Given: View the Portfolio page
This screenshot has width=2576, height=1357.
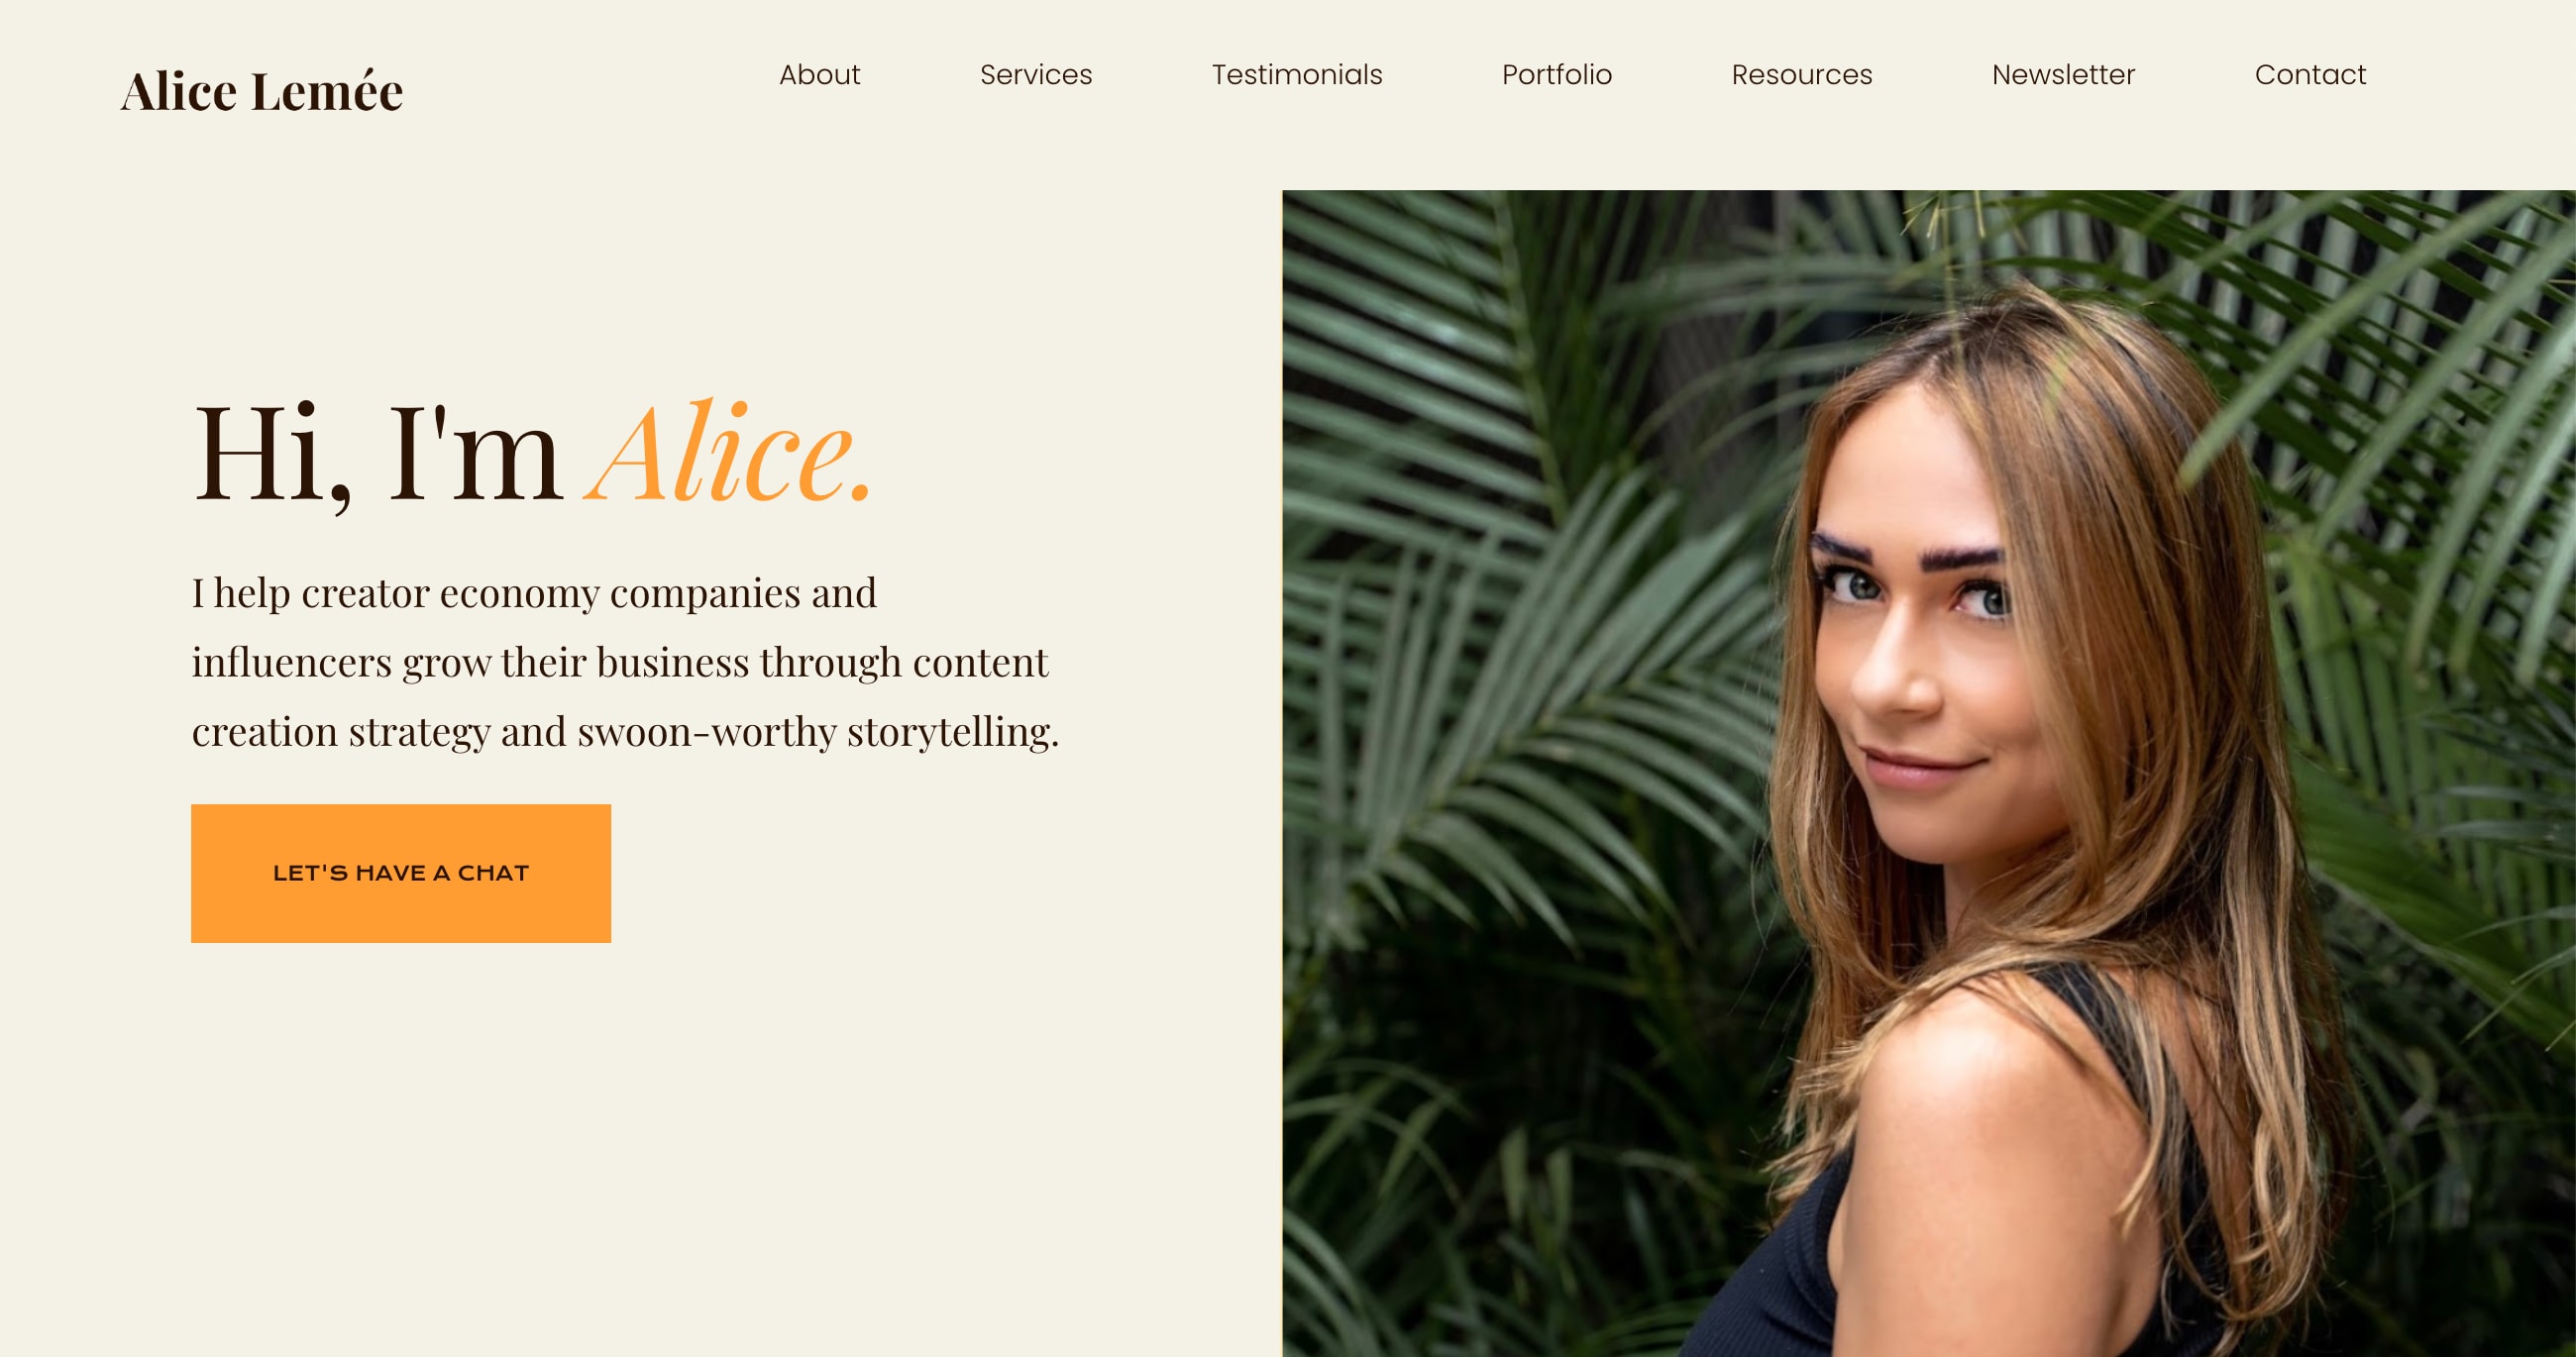Looking at the screenshot, I should click(x=1557, y=75).
